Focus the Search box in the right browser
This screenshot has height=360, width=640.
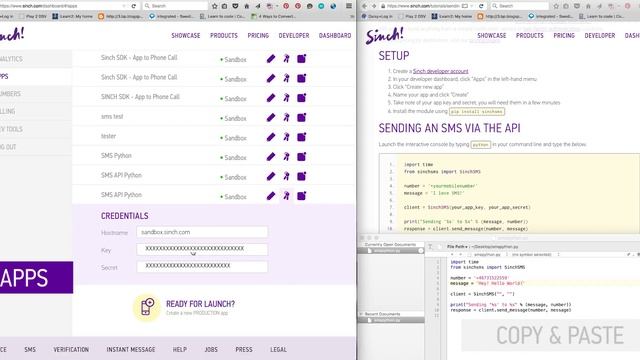pos(520,6)
